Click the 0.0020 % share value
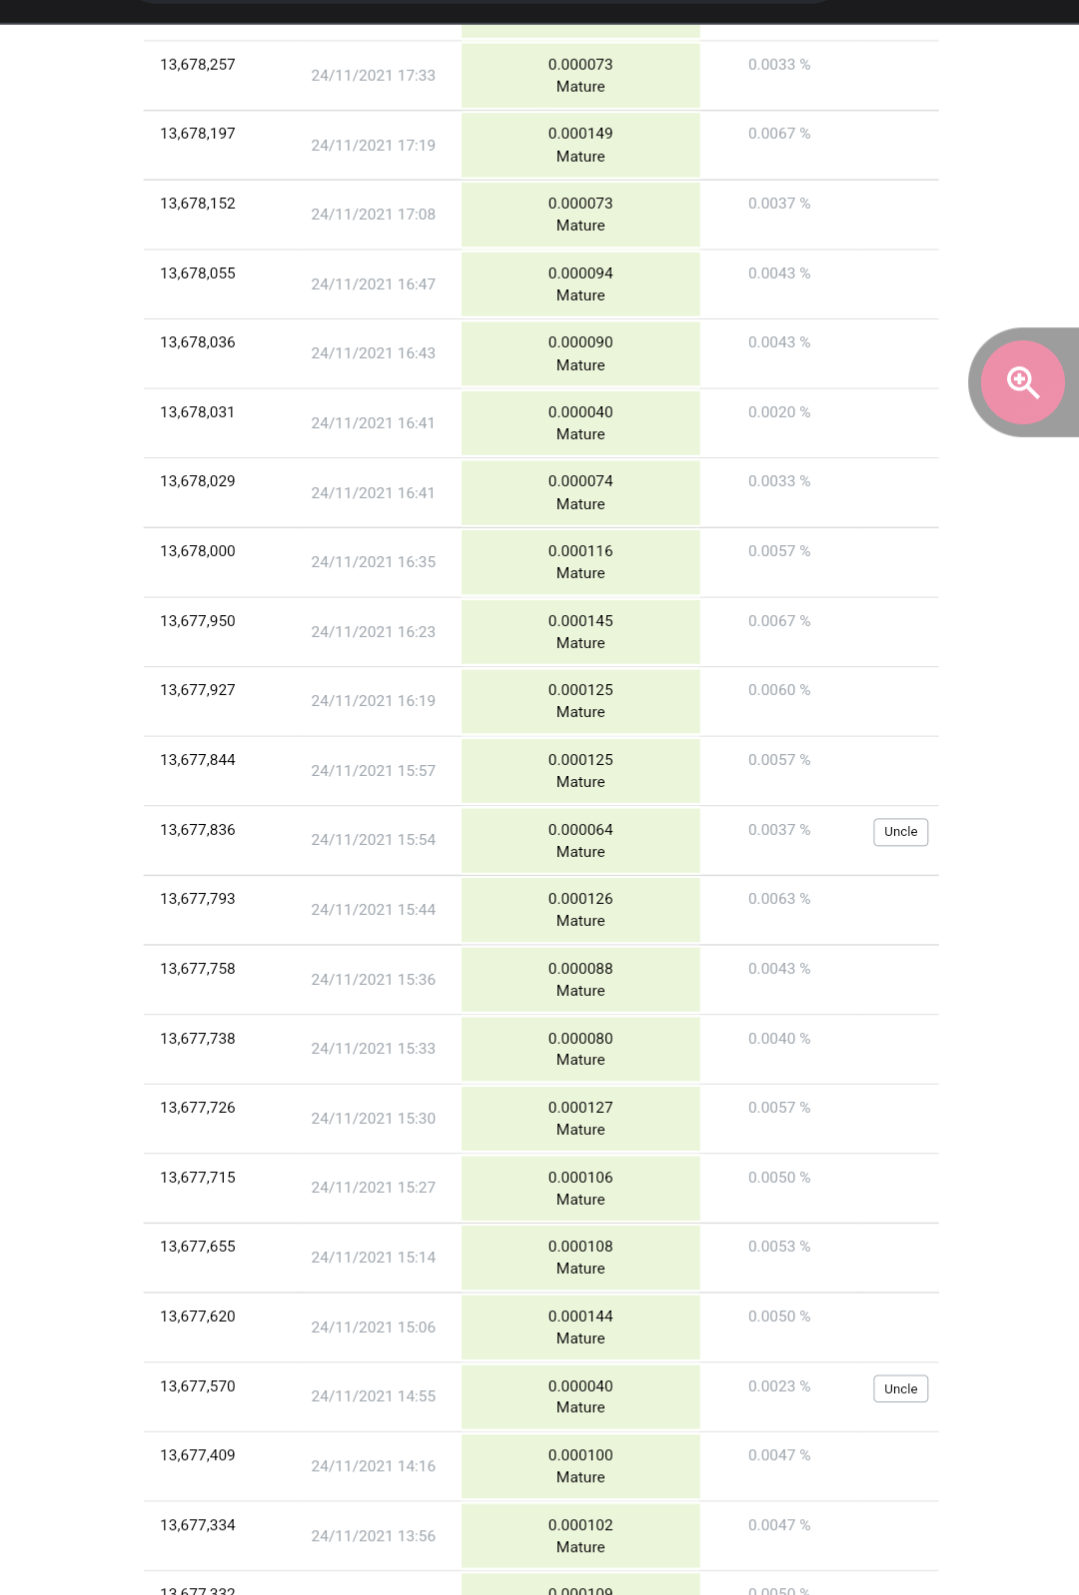Viewport: 1079px width, 1595px height. click(779, 412)
